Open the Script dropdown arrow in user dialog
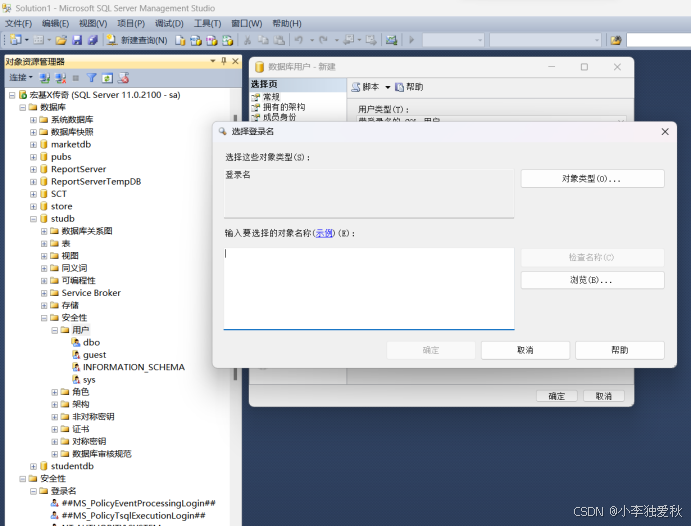This screenshot has height=526, width=692. pos(387,87)
